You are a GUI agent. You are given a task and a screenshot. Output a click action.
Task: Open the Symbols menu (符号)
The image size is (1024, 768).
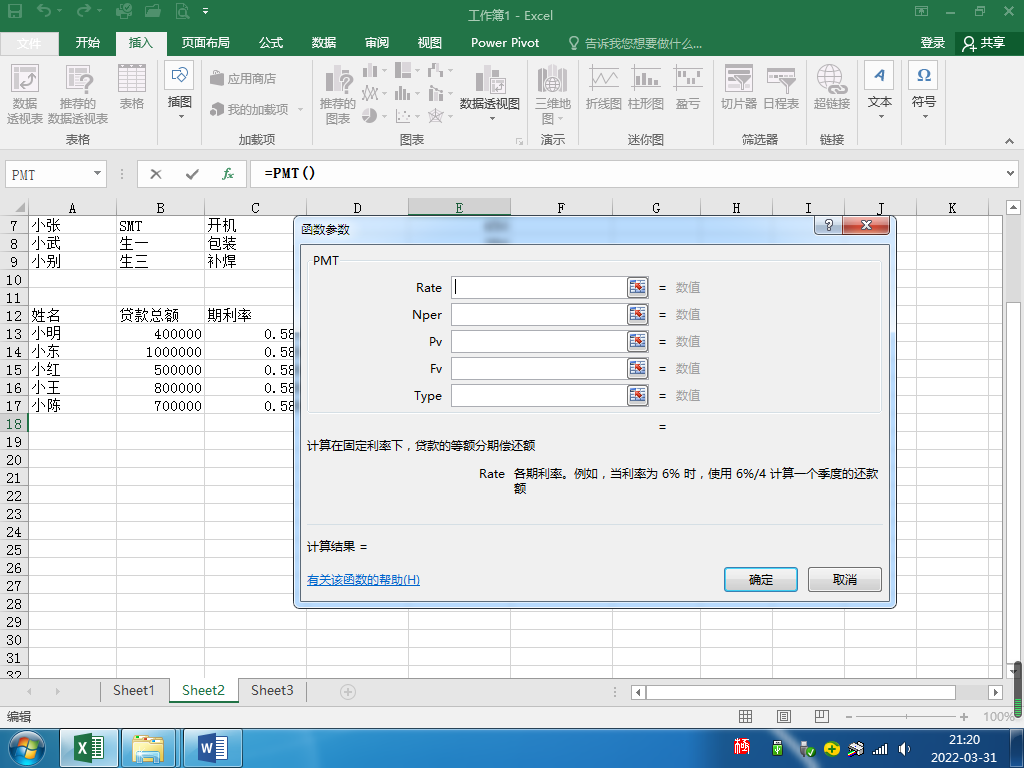(x=923, y=91)
